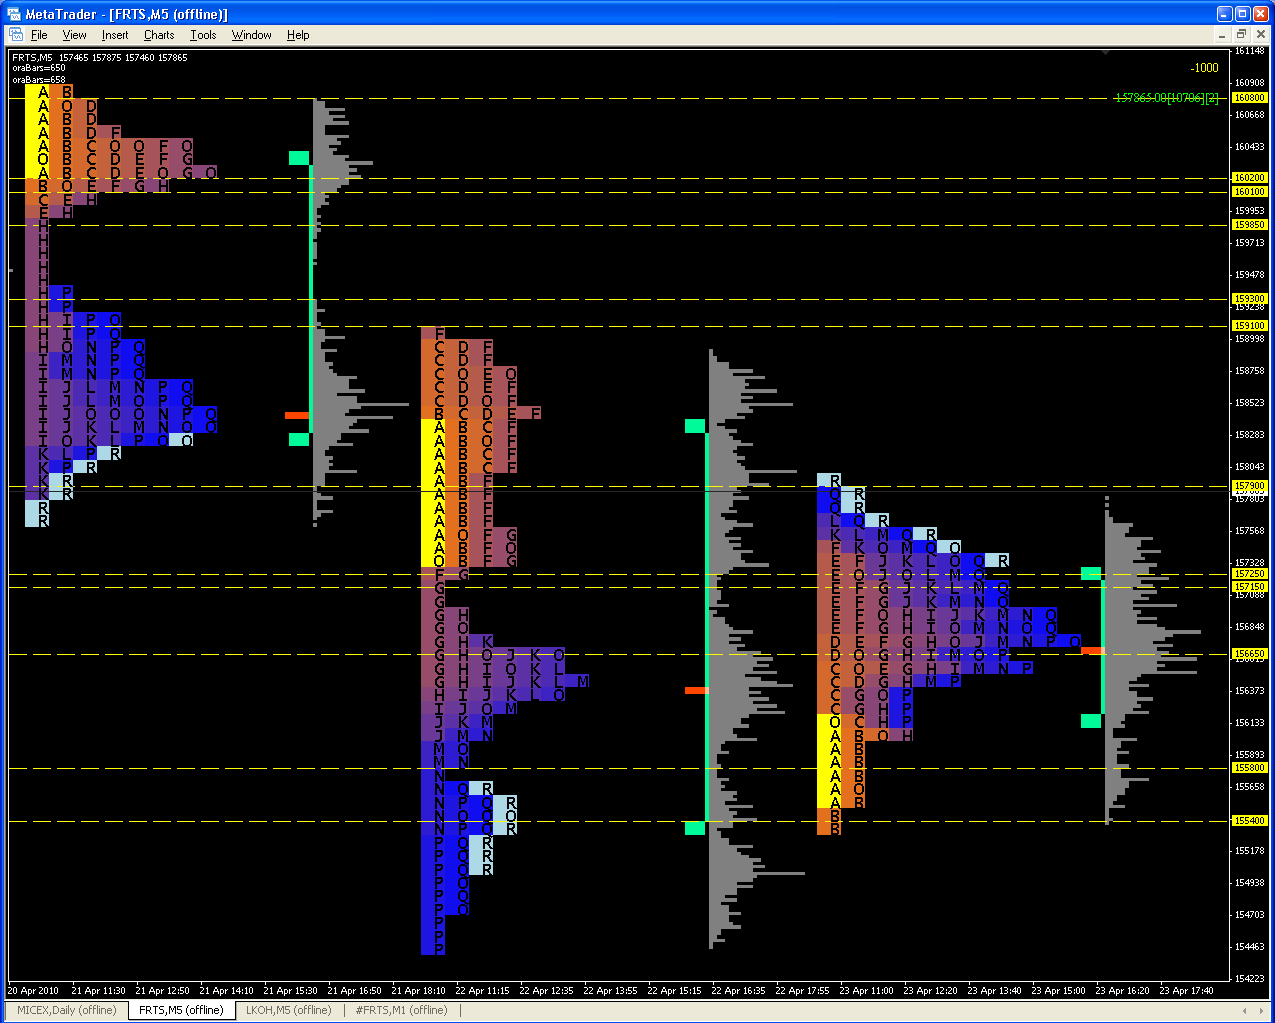This screenshot has width=1275, height=1023.
Task: Click the left scroll arrow of the chart tabs
Action: tap(1247, 1010)
